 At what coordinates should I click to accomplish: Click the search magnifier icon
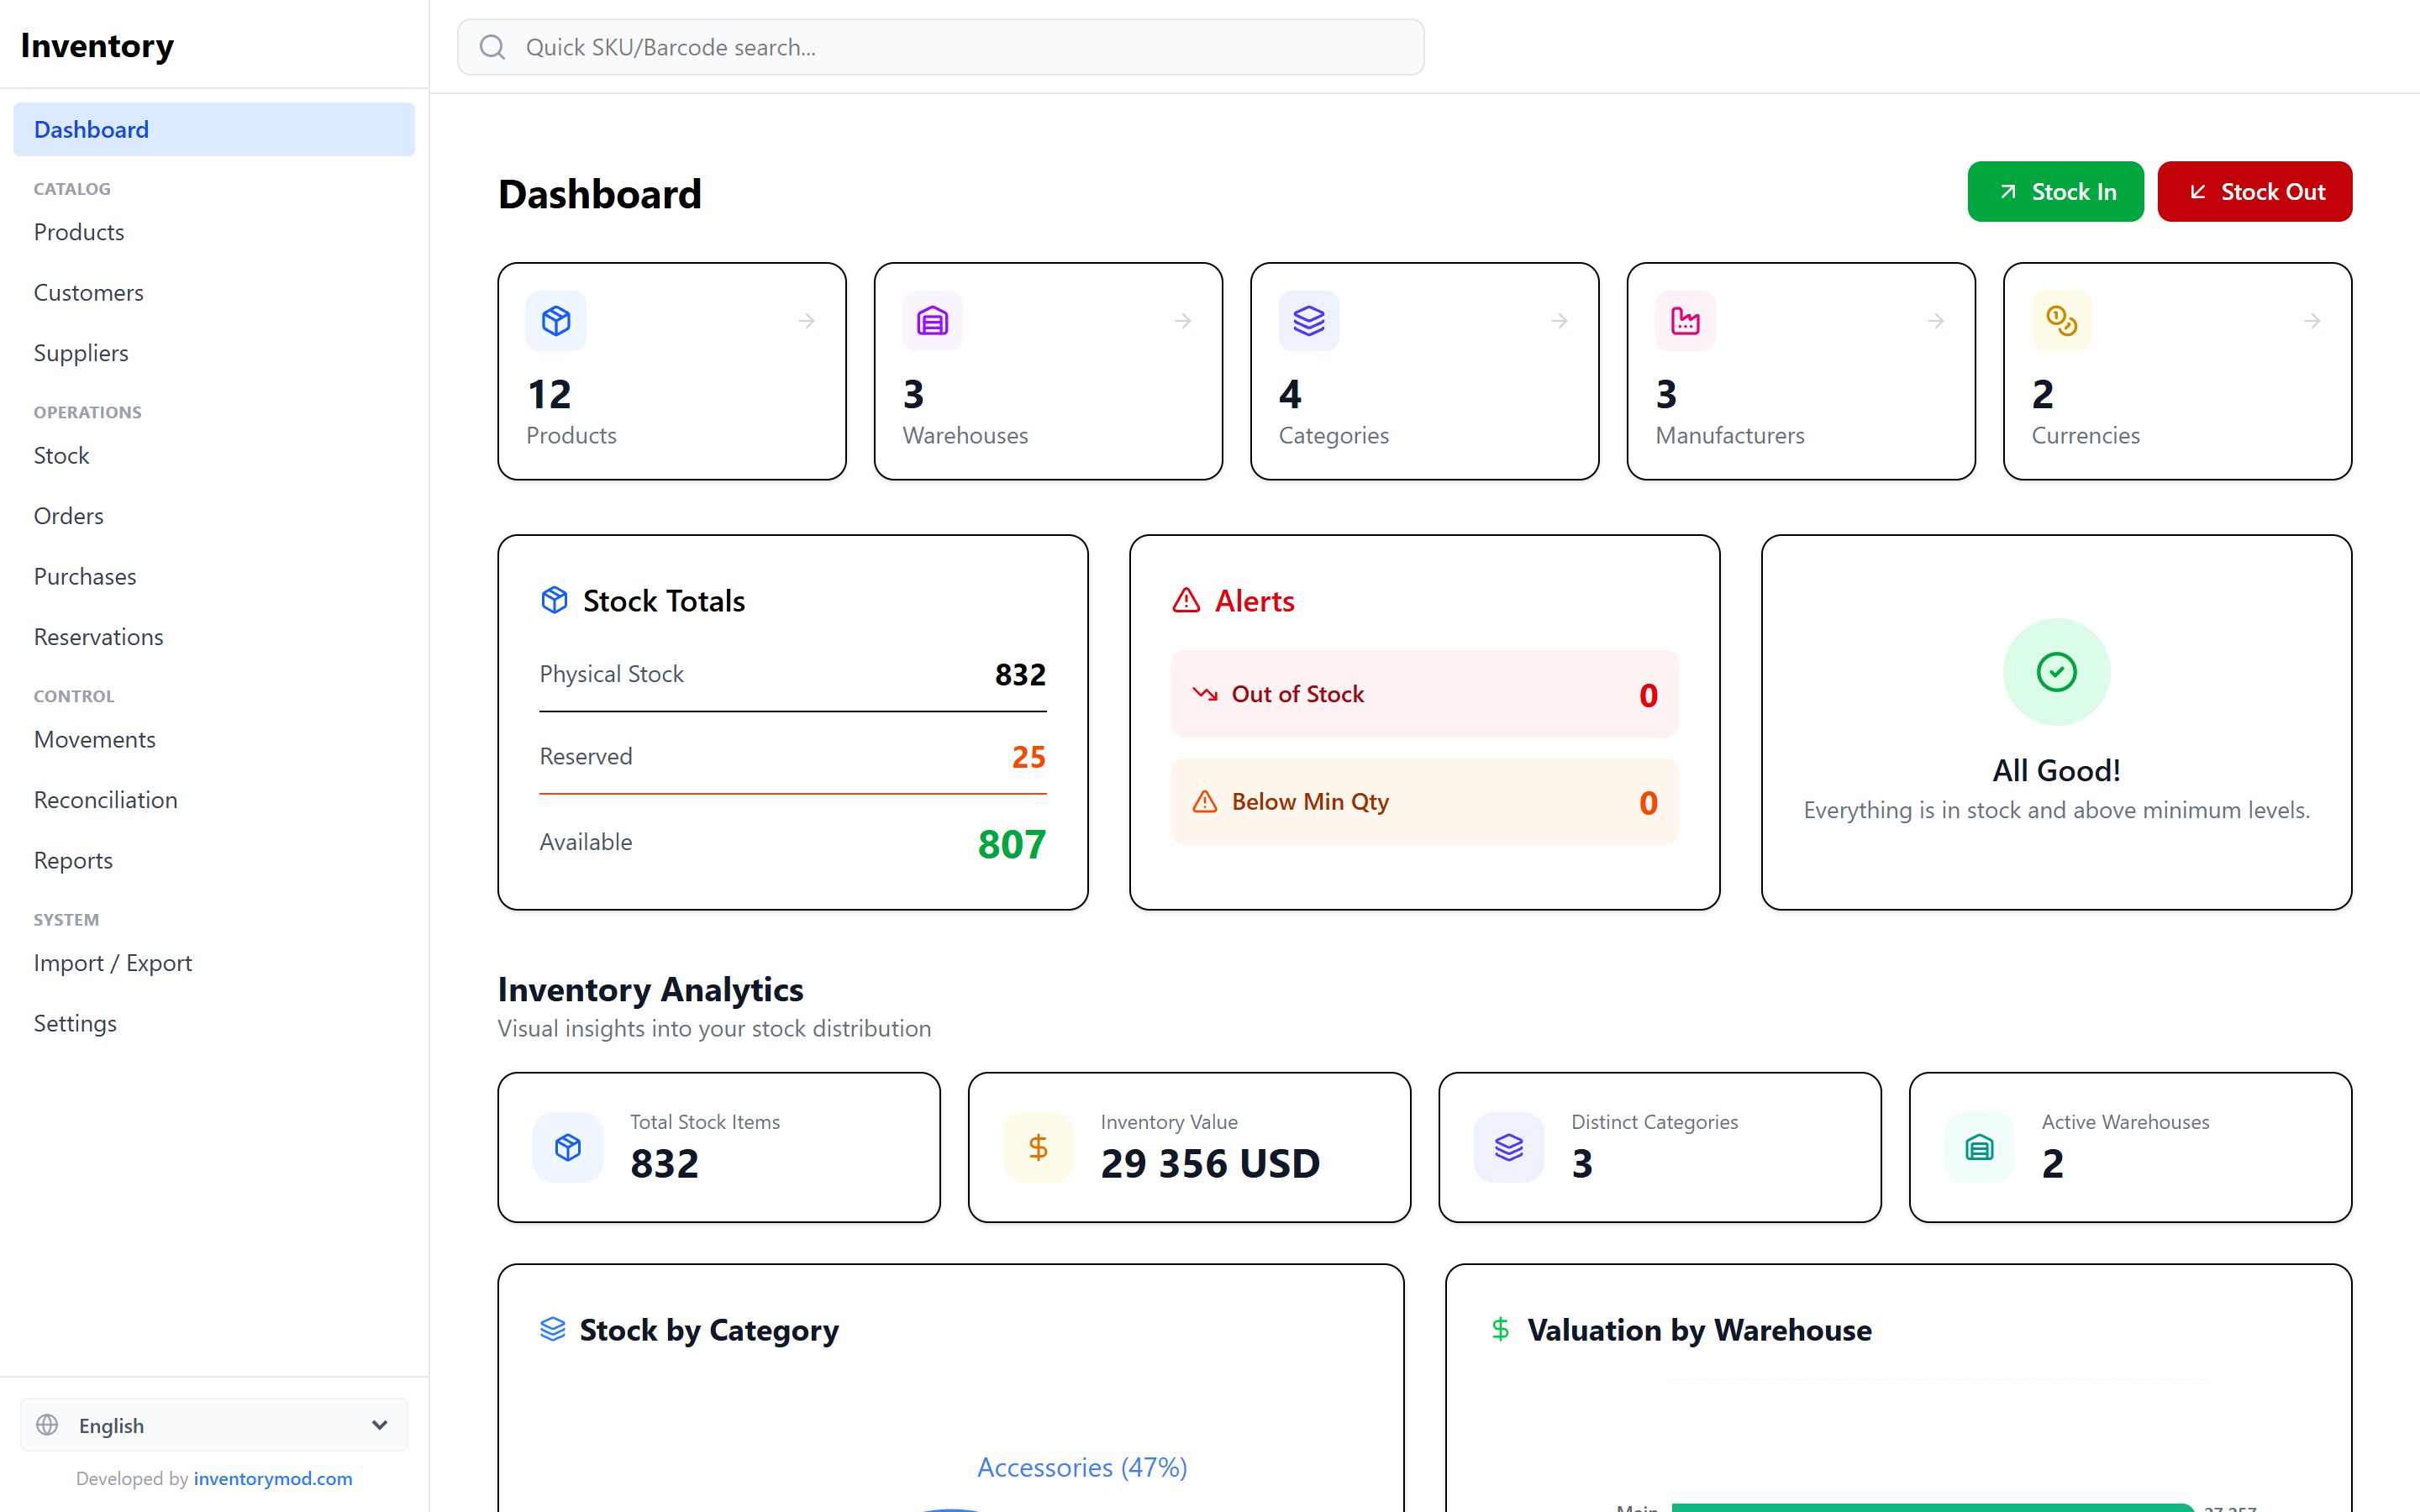tap(492, 47)
